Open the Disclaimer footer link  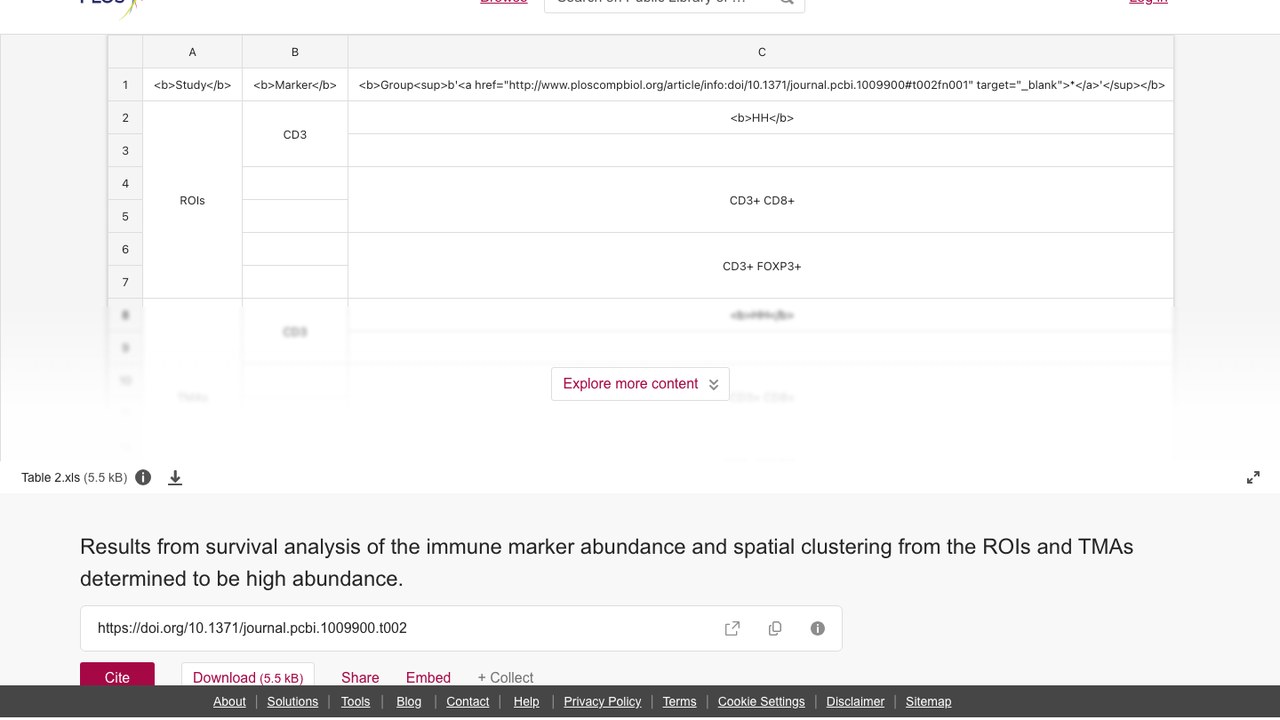855,702
